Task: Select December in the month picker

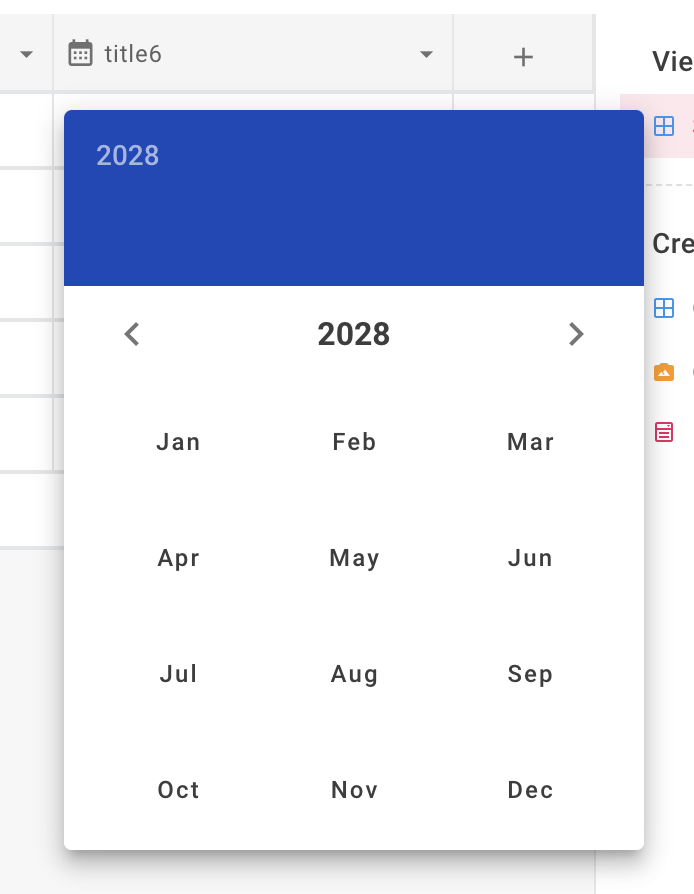Action: click(530, 789)
